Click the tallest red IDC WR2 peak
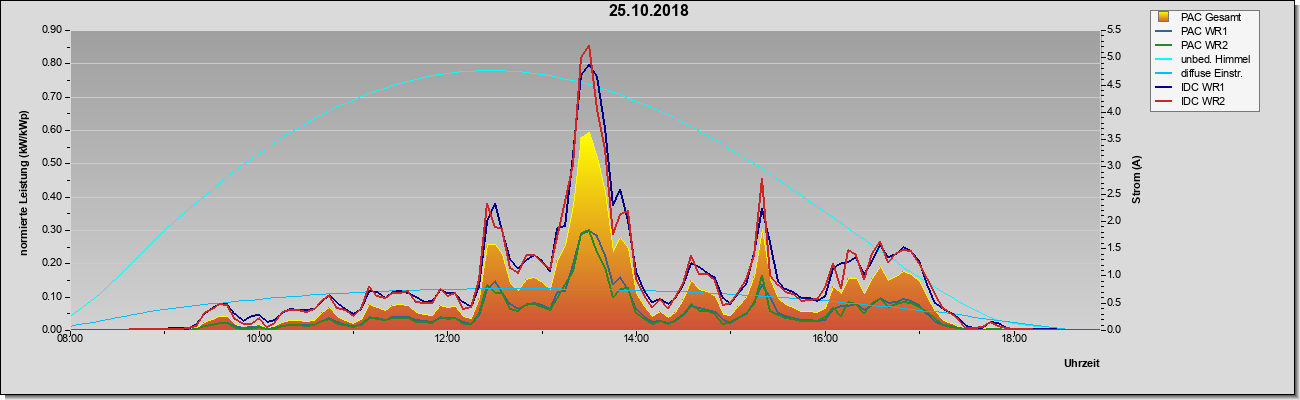 (x=589, y=46)
